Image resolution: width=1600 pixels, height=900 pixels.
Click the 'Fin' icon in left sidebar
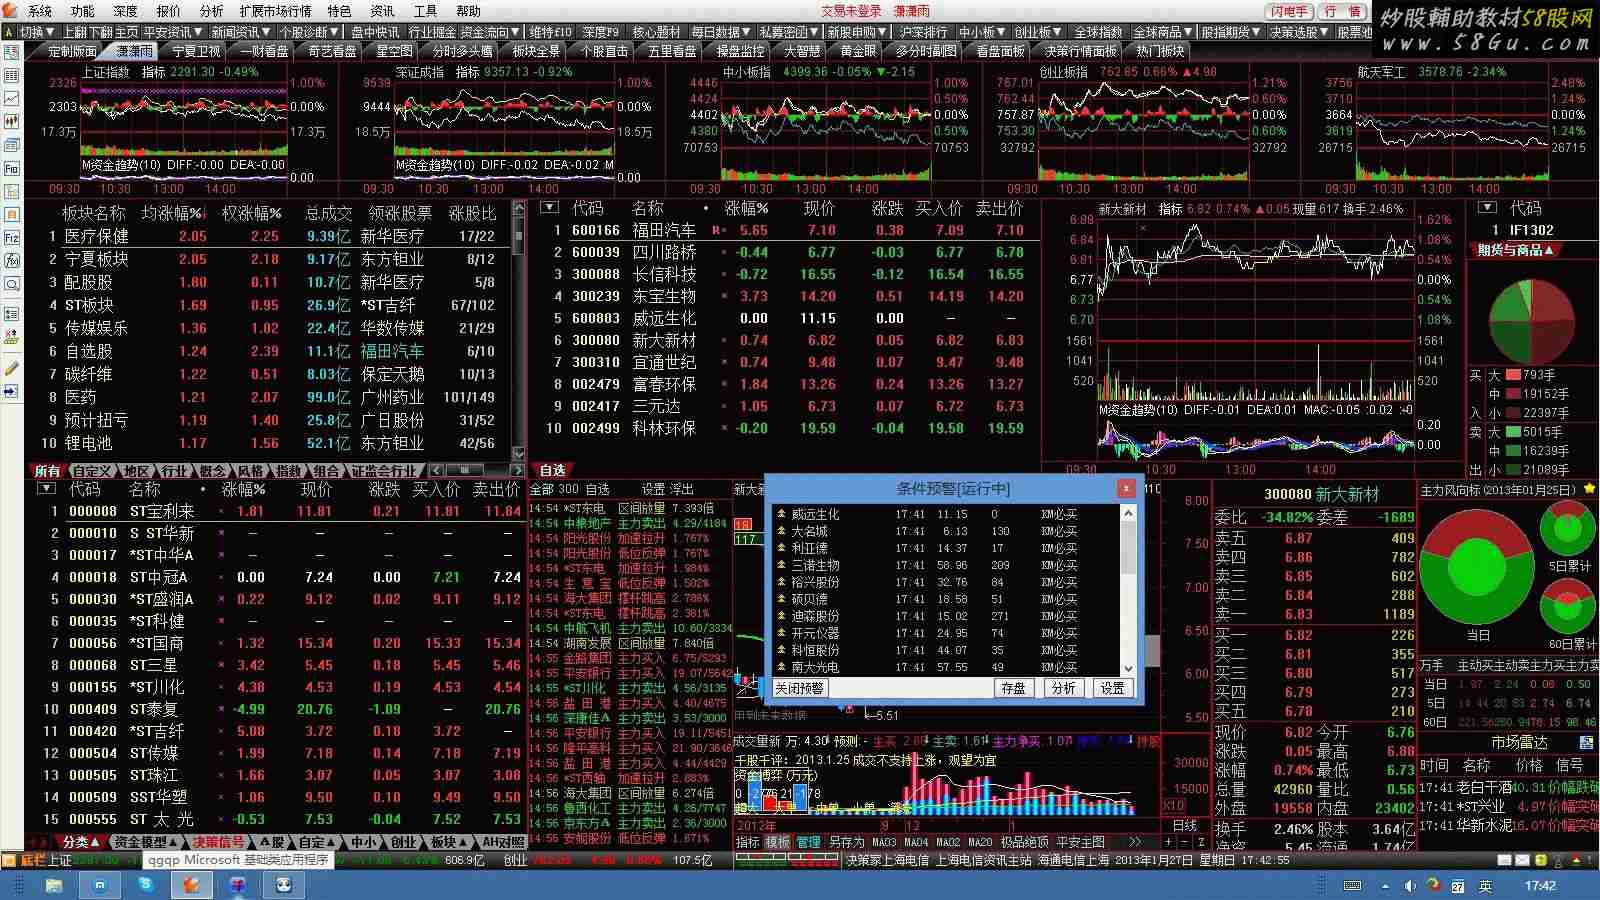11,168
